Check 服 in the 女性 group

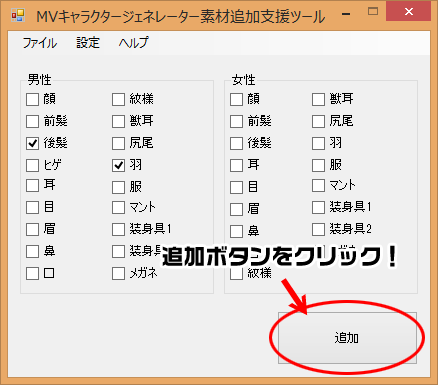point(318,165)
